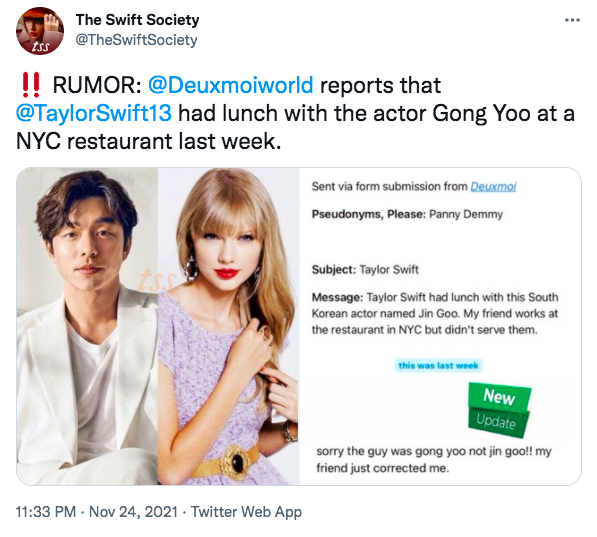This screenshot has width=597, height=537.
Task: Open the @TaylorSwift13 mention
Action: click(x=94, y=113)
